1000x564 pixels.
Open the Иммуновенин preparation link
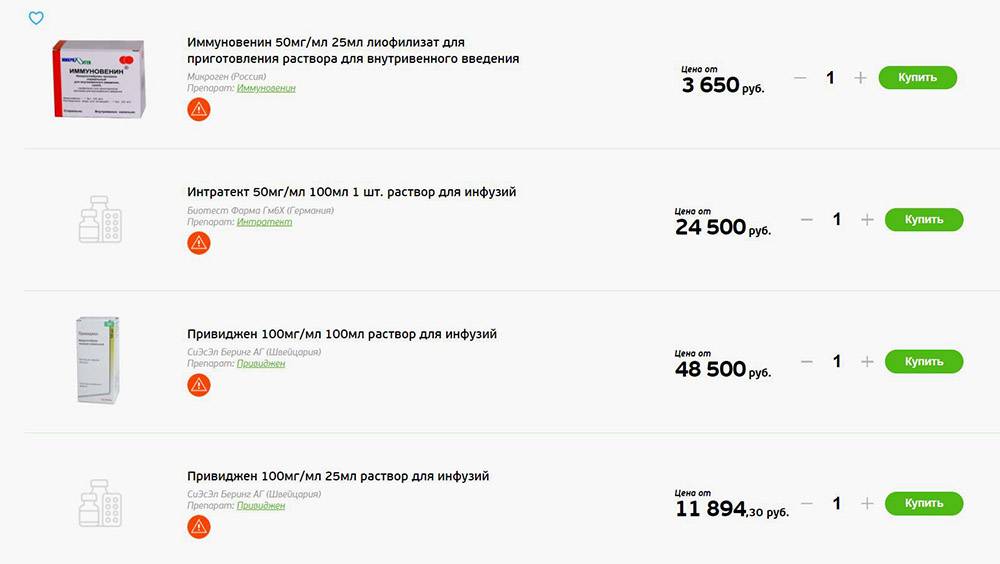pos(266,88)
